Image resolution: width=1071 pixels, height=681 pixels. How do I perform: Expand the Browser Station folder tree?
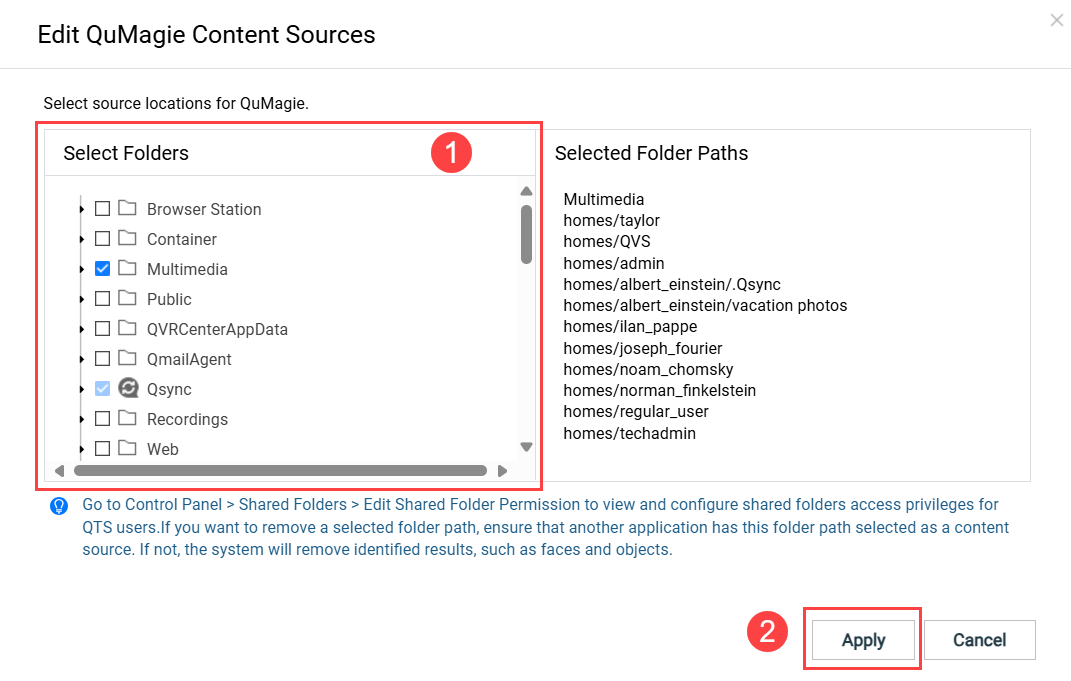pyautogui.click(x=82, y=209)
